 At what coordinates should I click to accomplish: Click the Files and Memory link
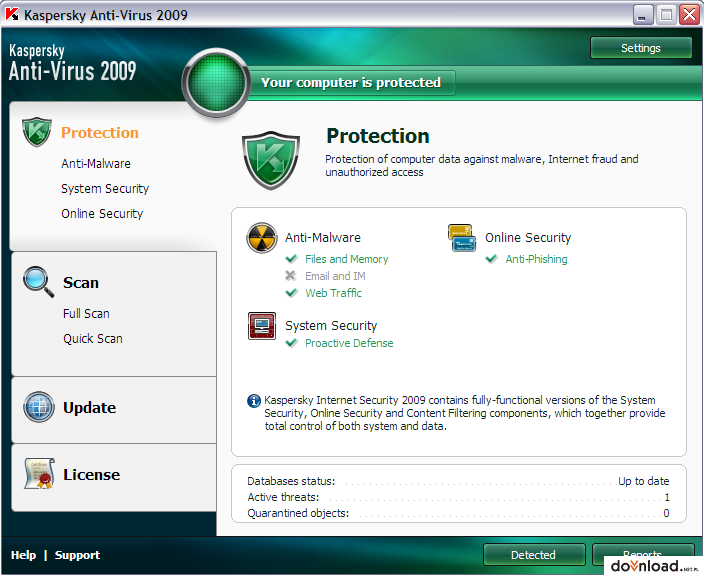click(x=347, y=259)
